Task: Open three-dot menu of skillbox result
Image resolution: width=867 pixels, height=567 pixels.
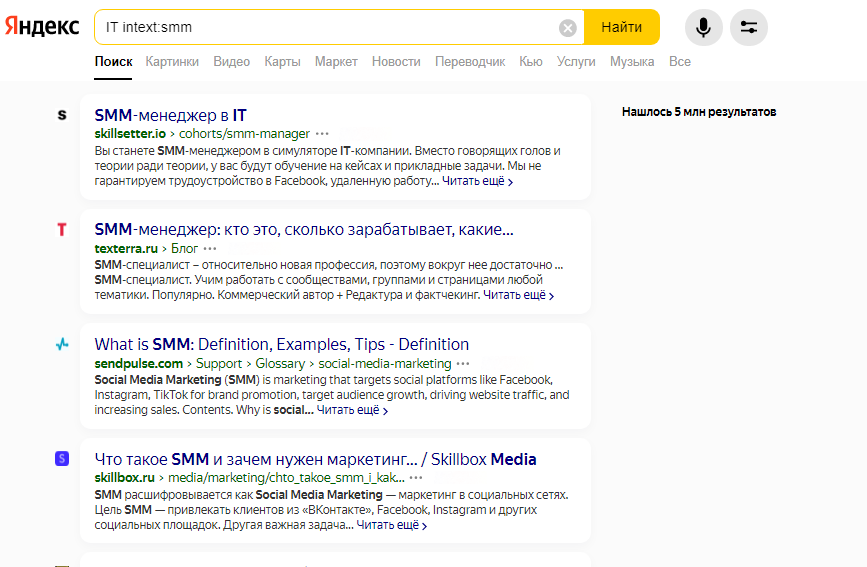Action: click(416, 477)
